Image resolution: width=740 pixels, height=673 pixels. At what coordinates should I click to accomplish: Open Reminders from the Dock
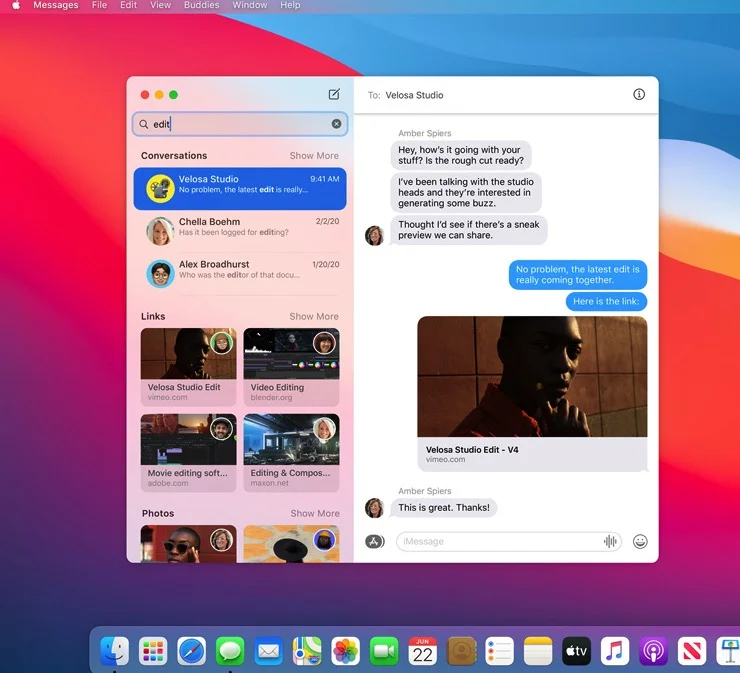pos(499,651)
